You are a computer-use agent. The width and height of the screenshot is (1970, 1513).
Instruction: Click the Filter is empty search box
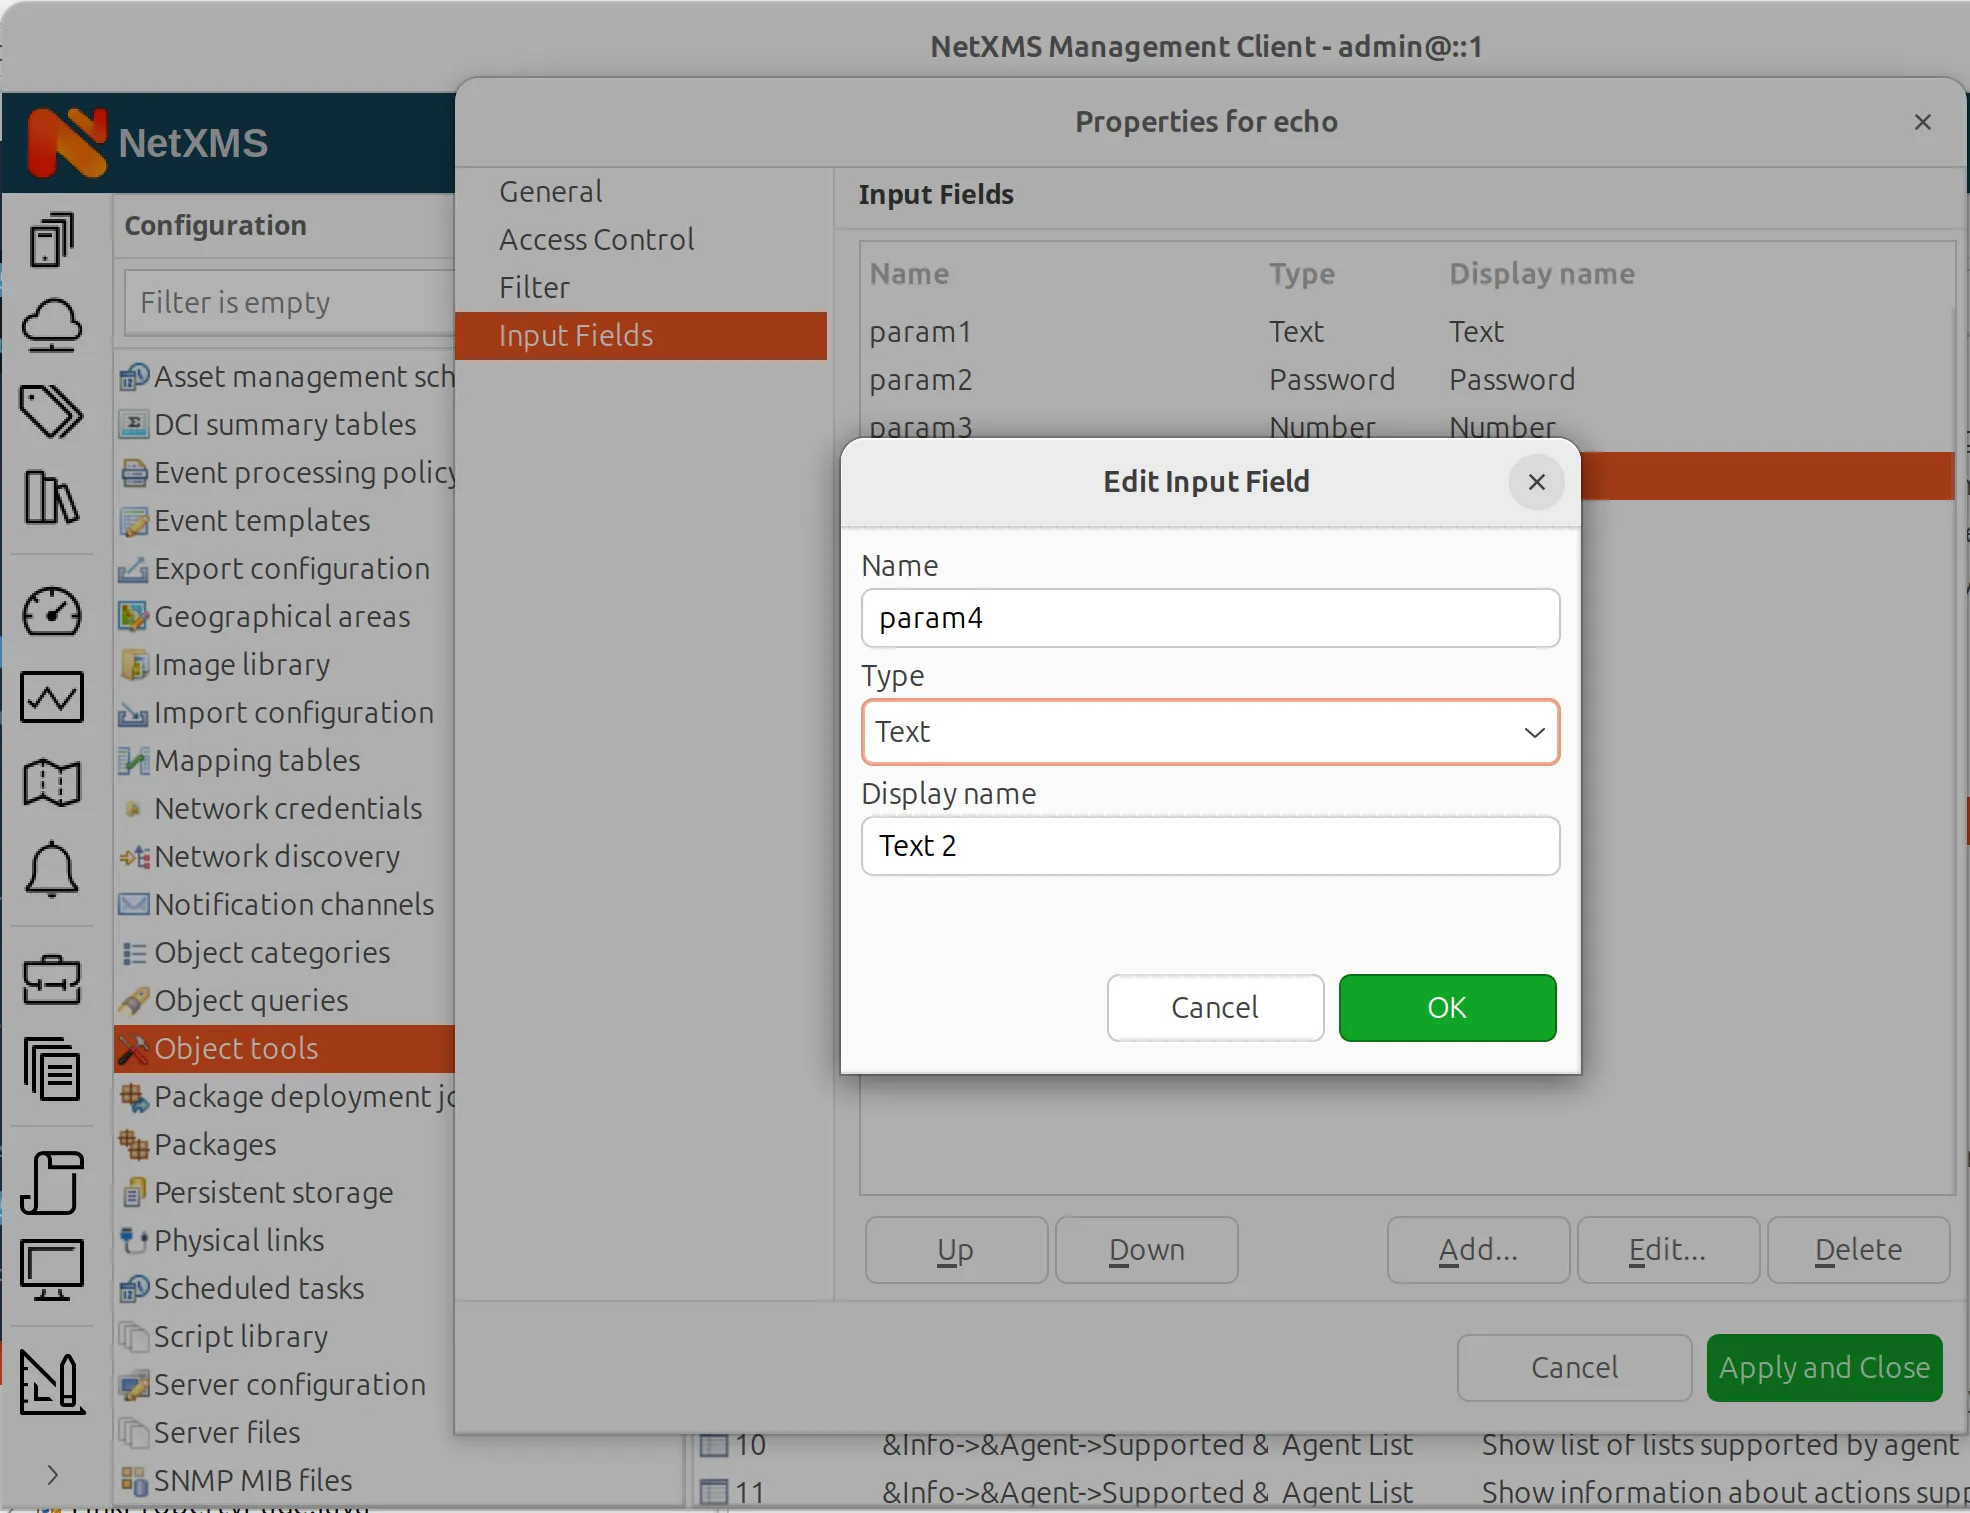290,302
